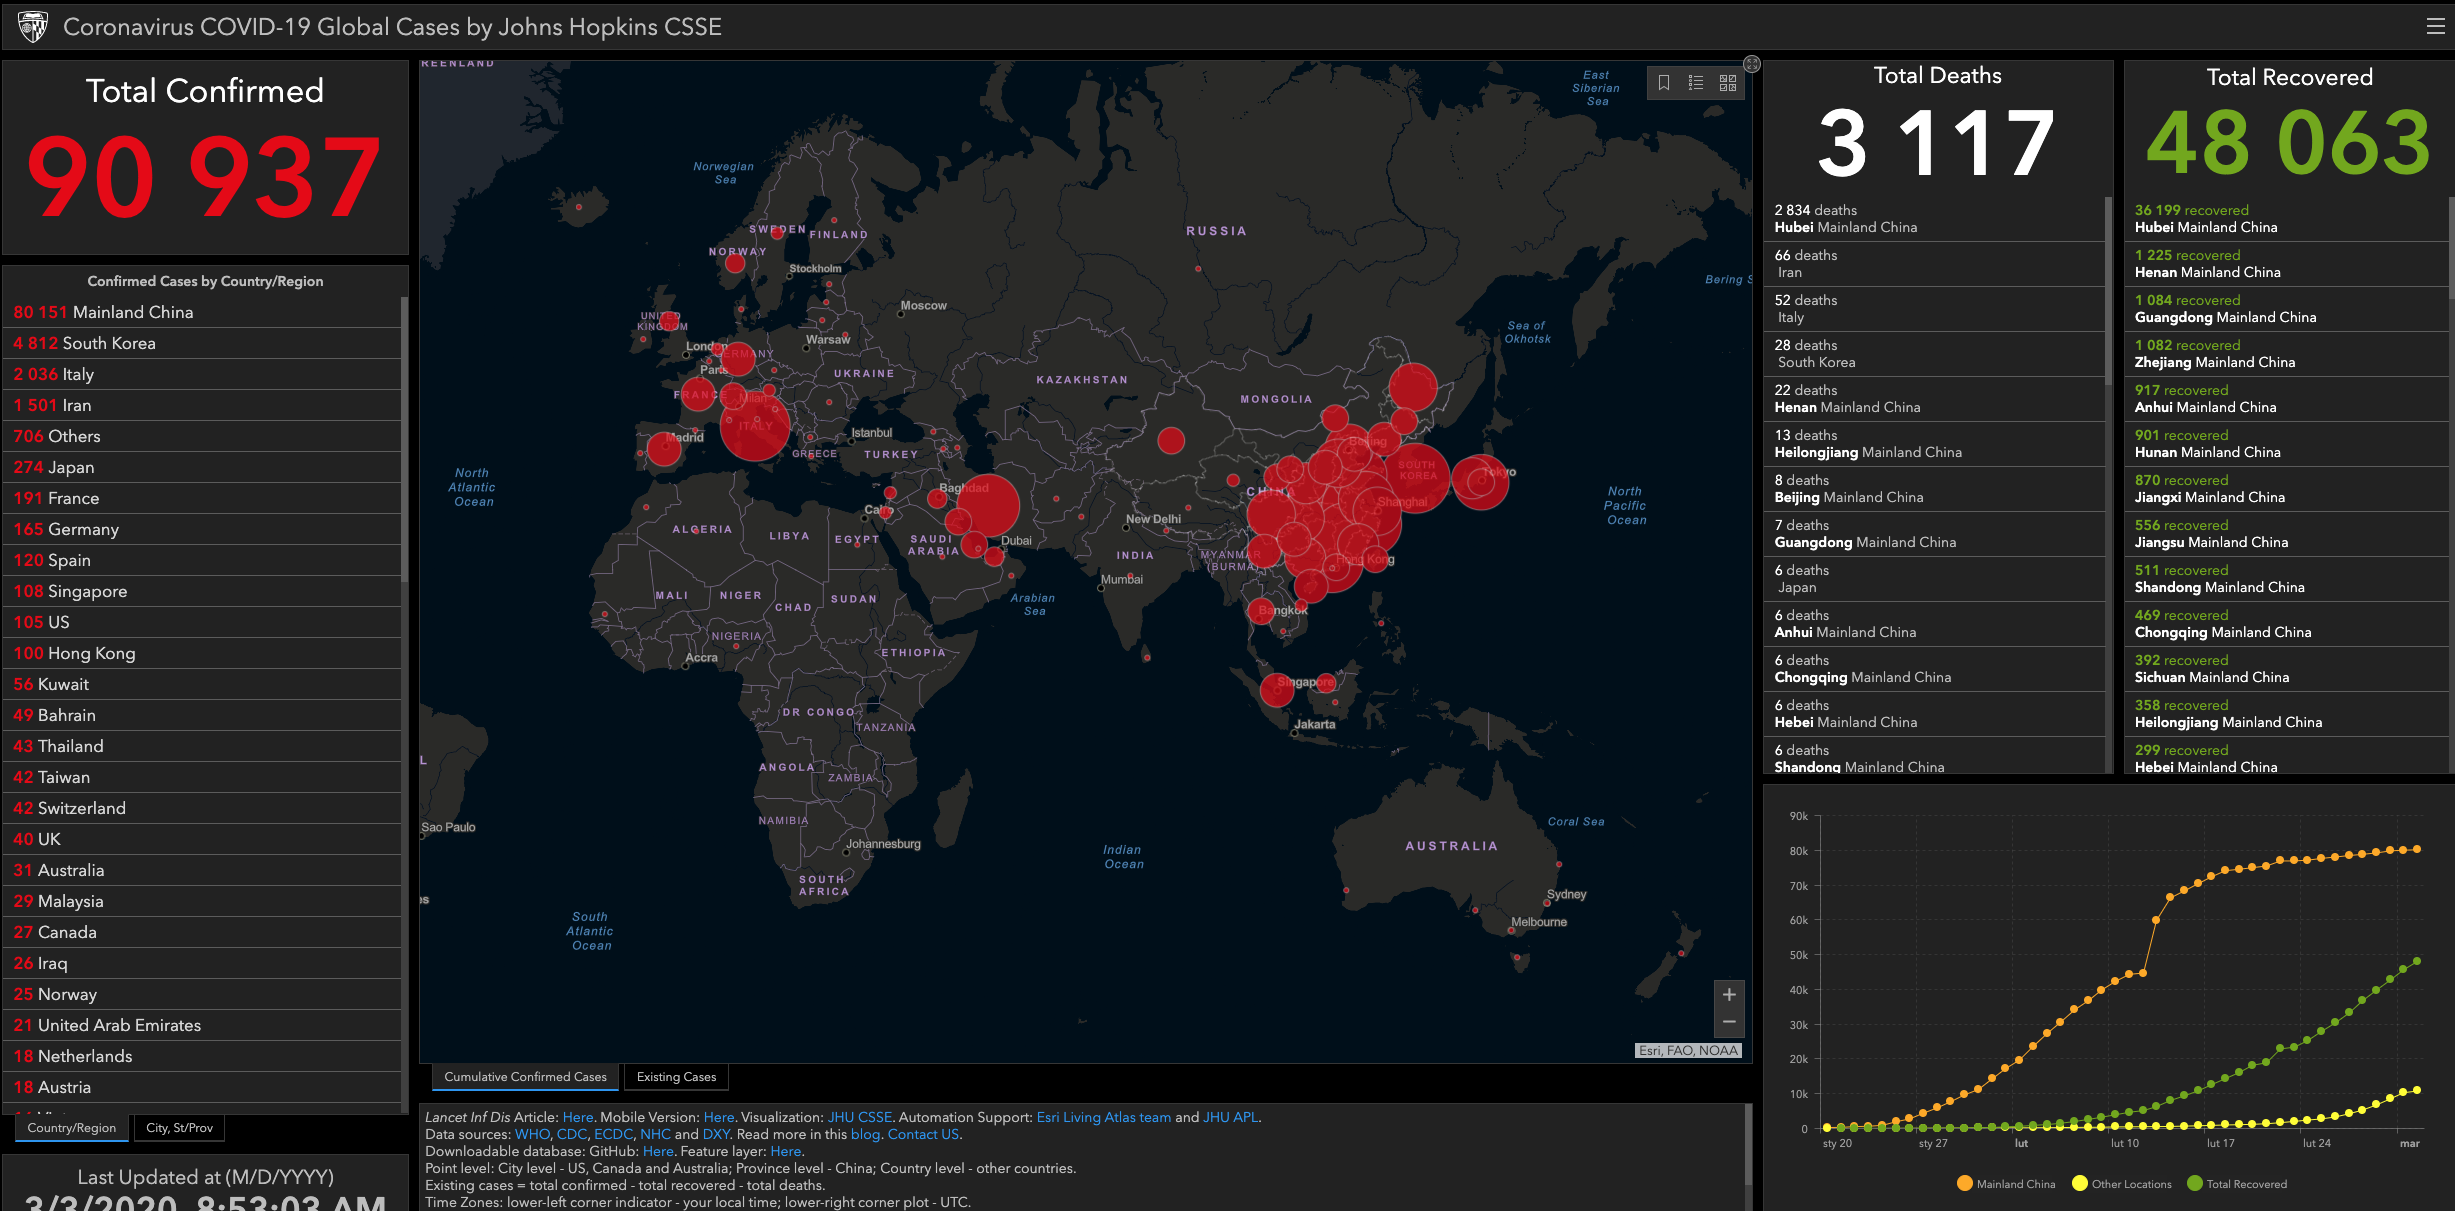Switch to the City, St/Prov tab

point(179,1128)
